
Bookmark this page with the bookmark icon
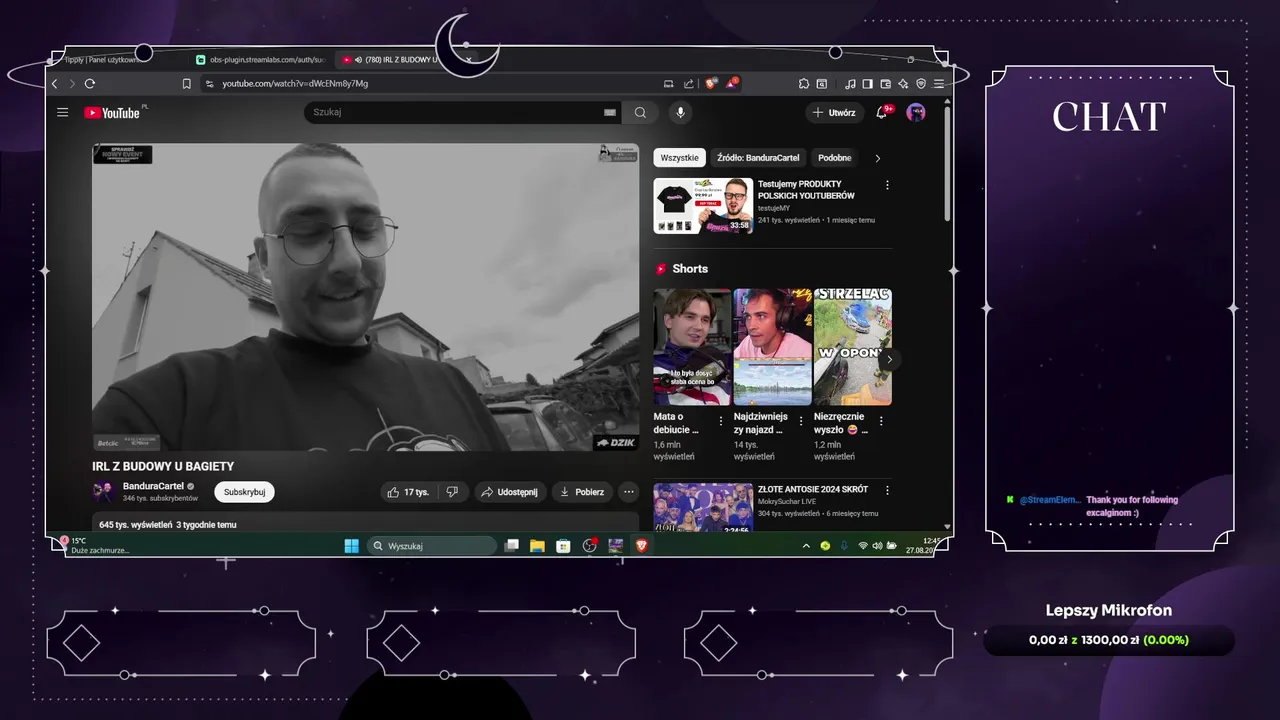pos(186,84)
